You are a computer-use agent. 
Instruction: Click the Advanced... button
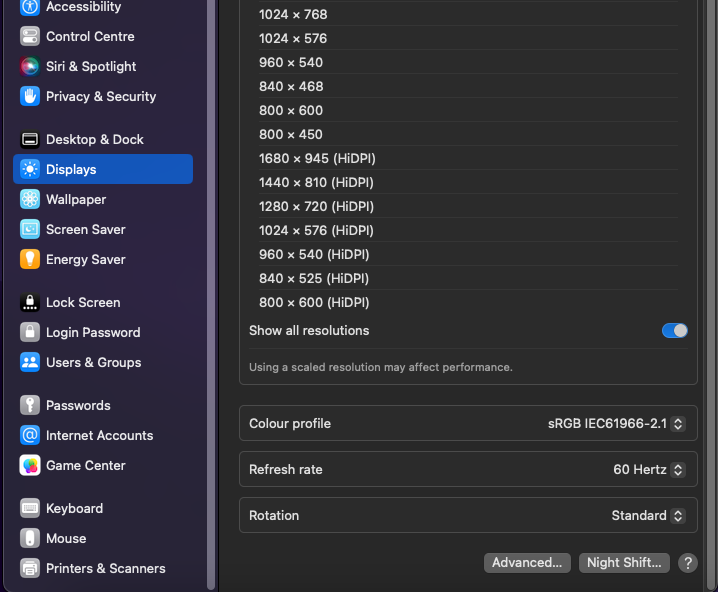pyautogui.click(x=527, y=562)
